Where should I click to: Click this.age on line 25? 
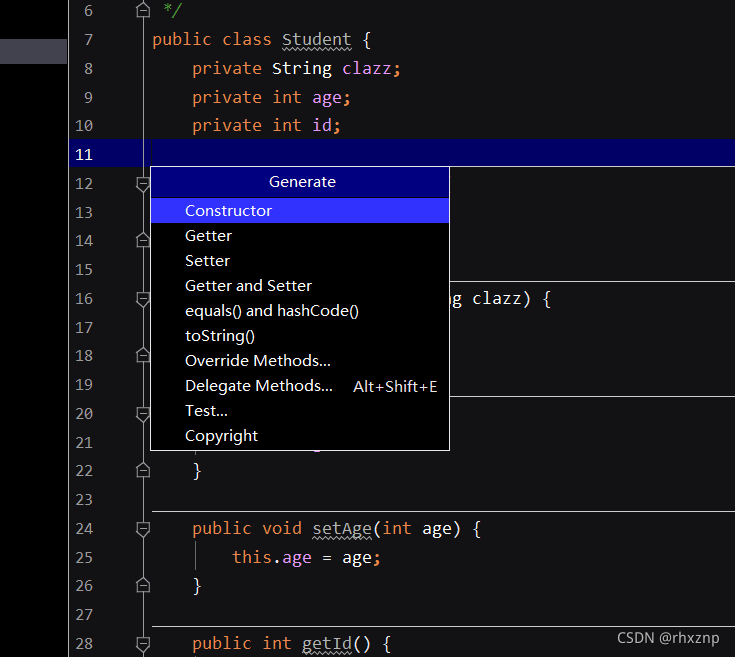(272, 558)
